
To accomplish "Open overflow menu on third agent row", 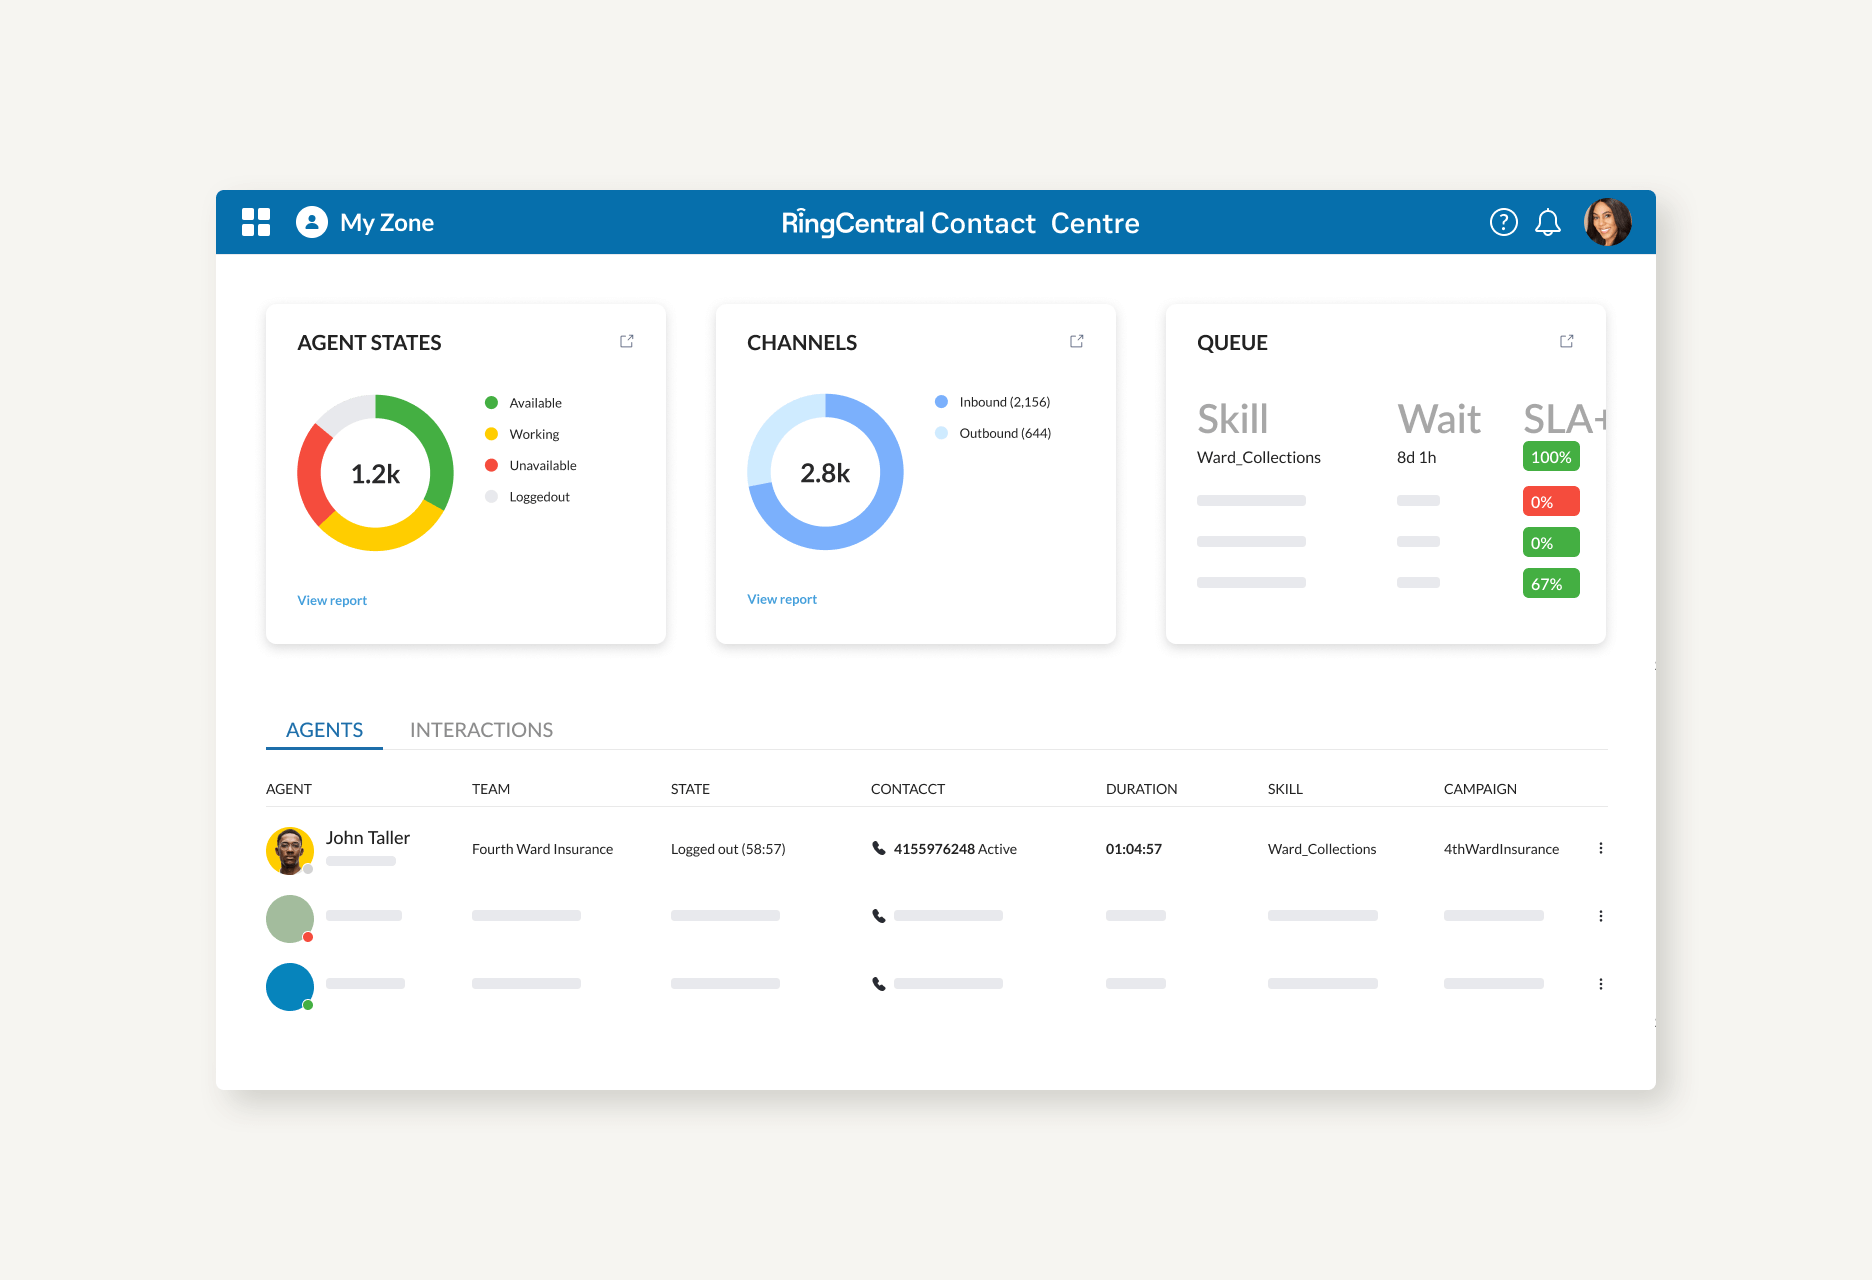I will [1601, 983].
